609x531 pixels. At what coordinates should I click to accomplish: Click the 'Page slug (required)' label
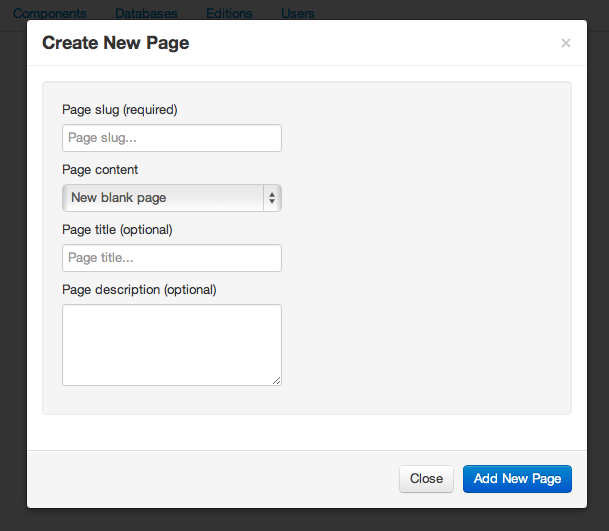120,110
